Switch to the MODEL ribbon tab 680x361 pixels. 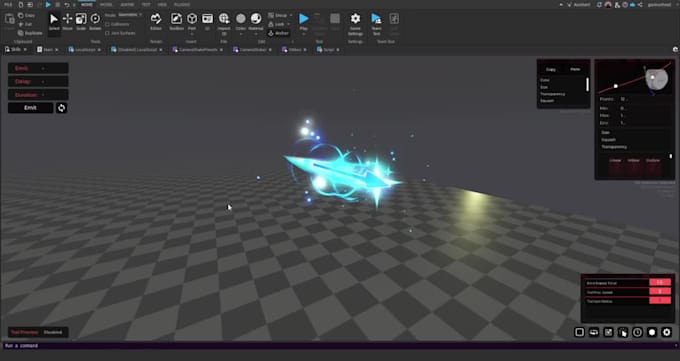[x=106, y=4]
